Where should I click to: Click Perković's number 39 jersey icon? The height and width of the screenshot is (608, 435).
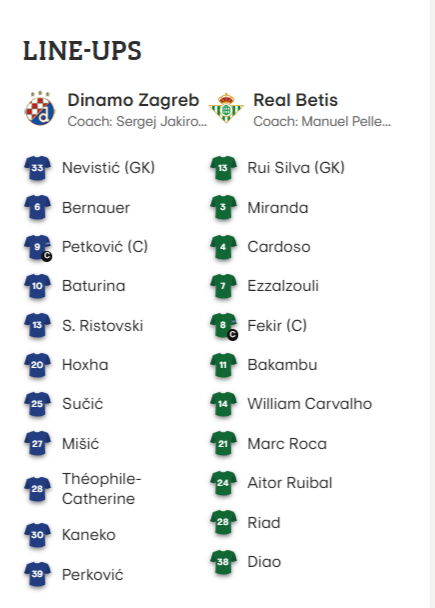click(x=37, y=574)
